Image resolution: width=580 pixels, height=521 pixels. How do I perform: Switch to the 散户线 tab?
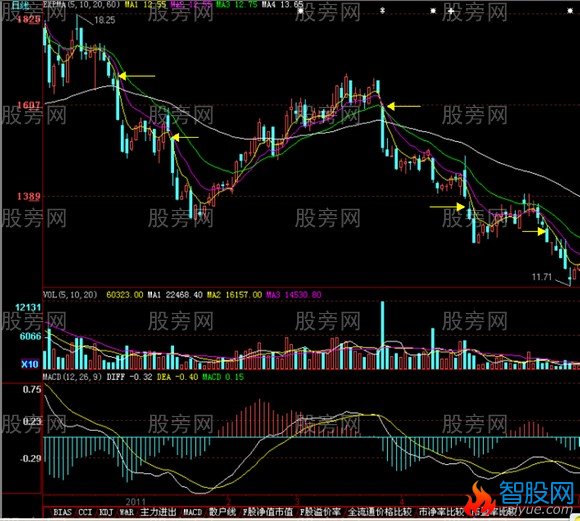pyautogui.click(x=222, y=512)
